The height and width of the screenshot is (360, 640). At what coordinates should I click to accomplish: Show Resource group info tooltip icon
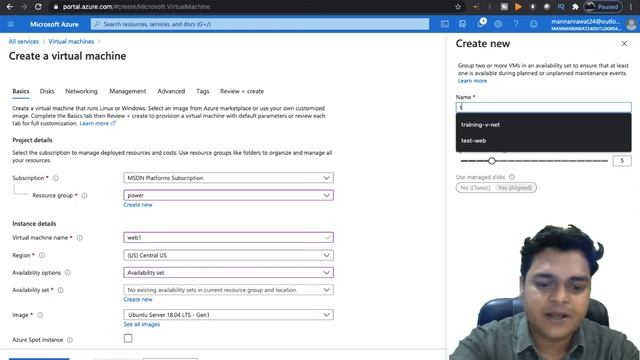pos(84,196)
